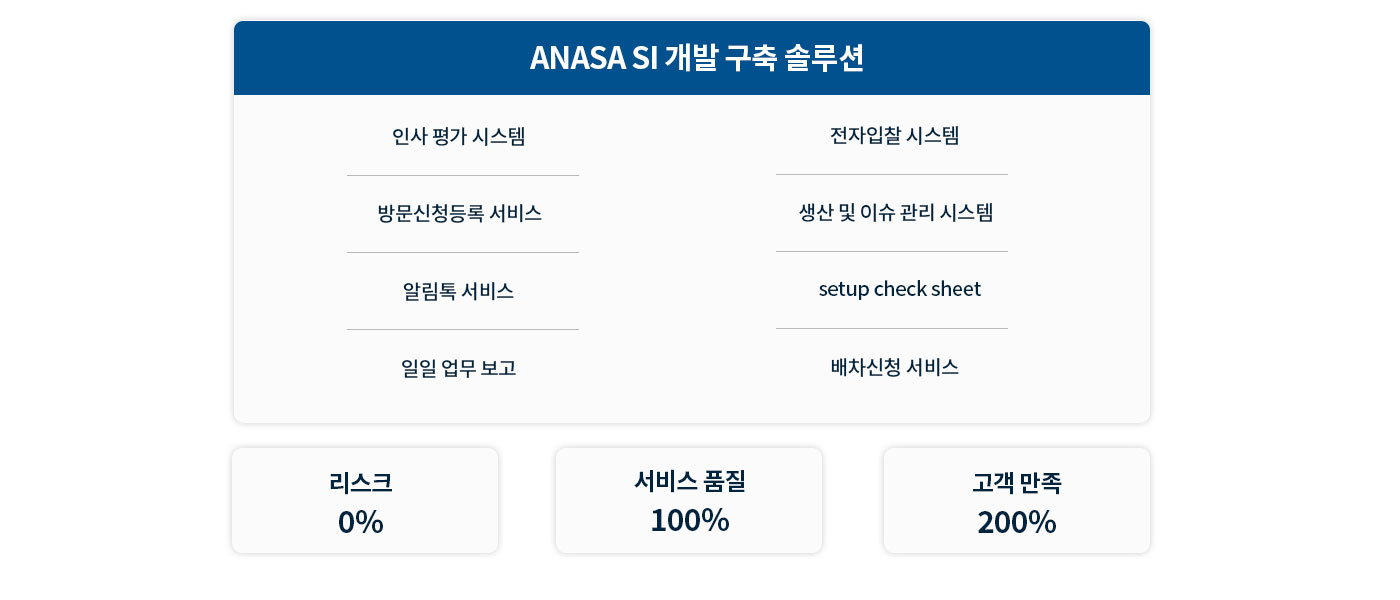Screen dimensions: 1400x600
Task: Click the 100% service quality value
Action: click(690, 520)
